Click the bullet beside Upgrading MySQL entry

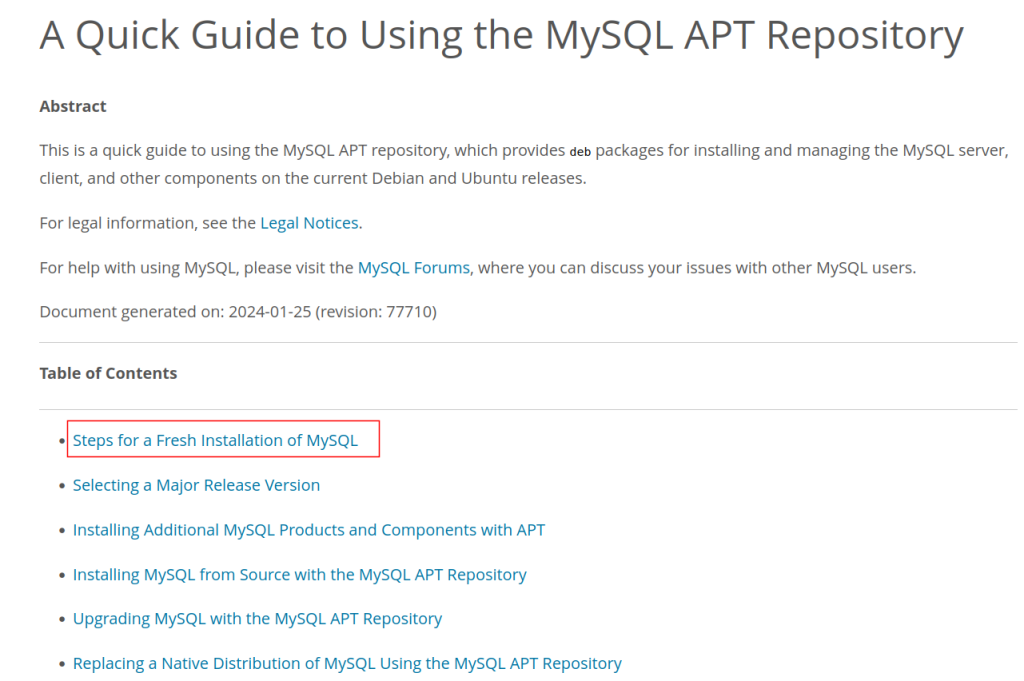(62, 620)
